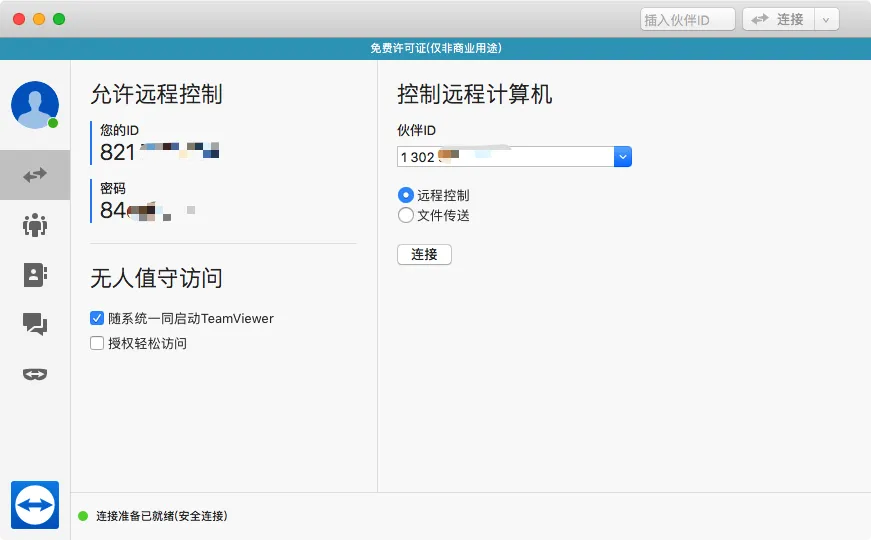
Task: Click the 无人值守访问 heading
Action: click(x=157, y=278)
